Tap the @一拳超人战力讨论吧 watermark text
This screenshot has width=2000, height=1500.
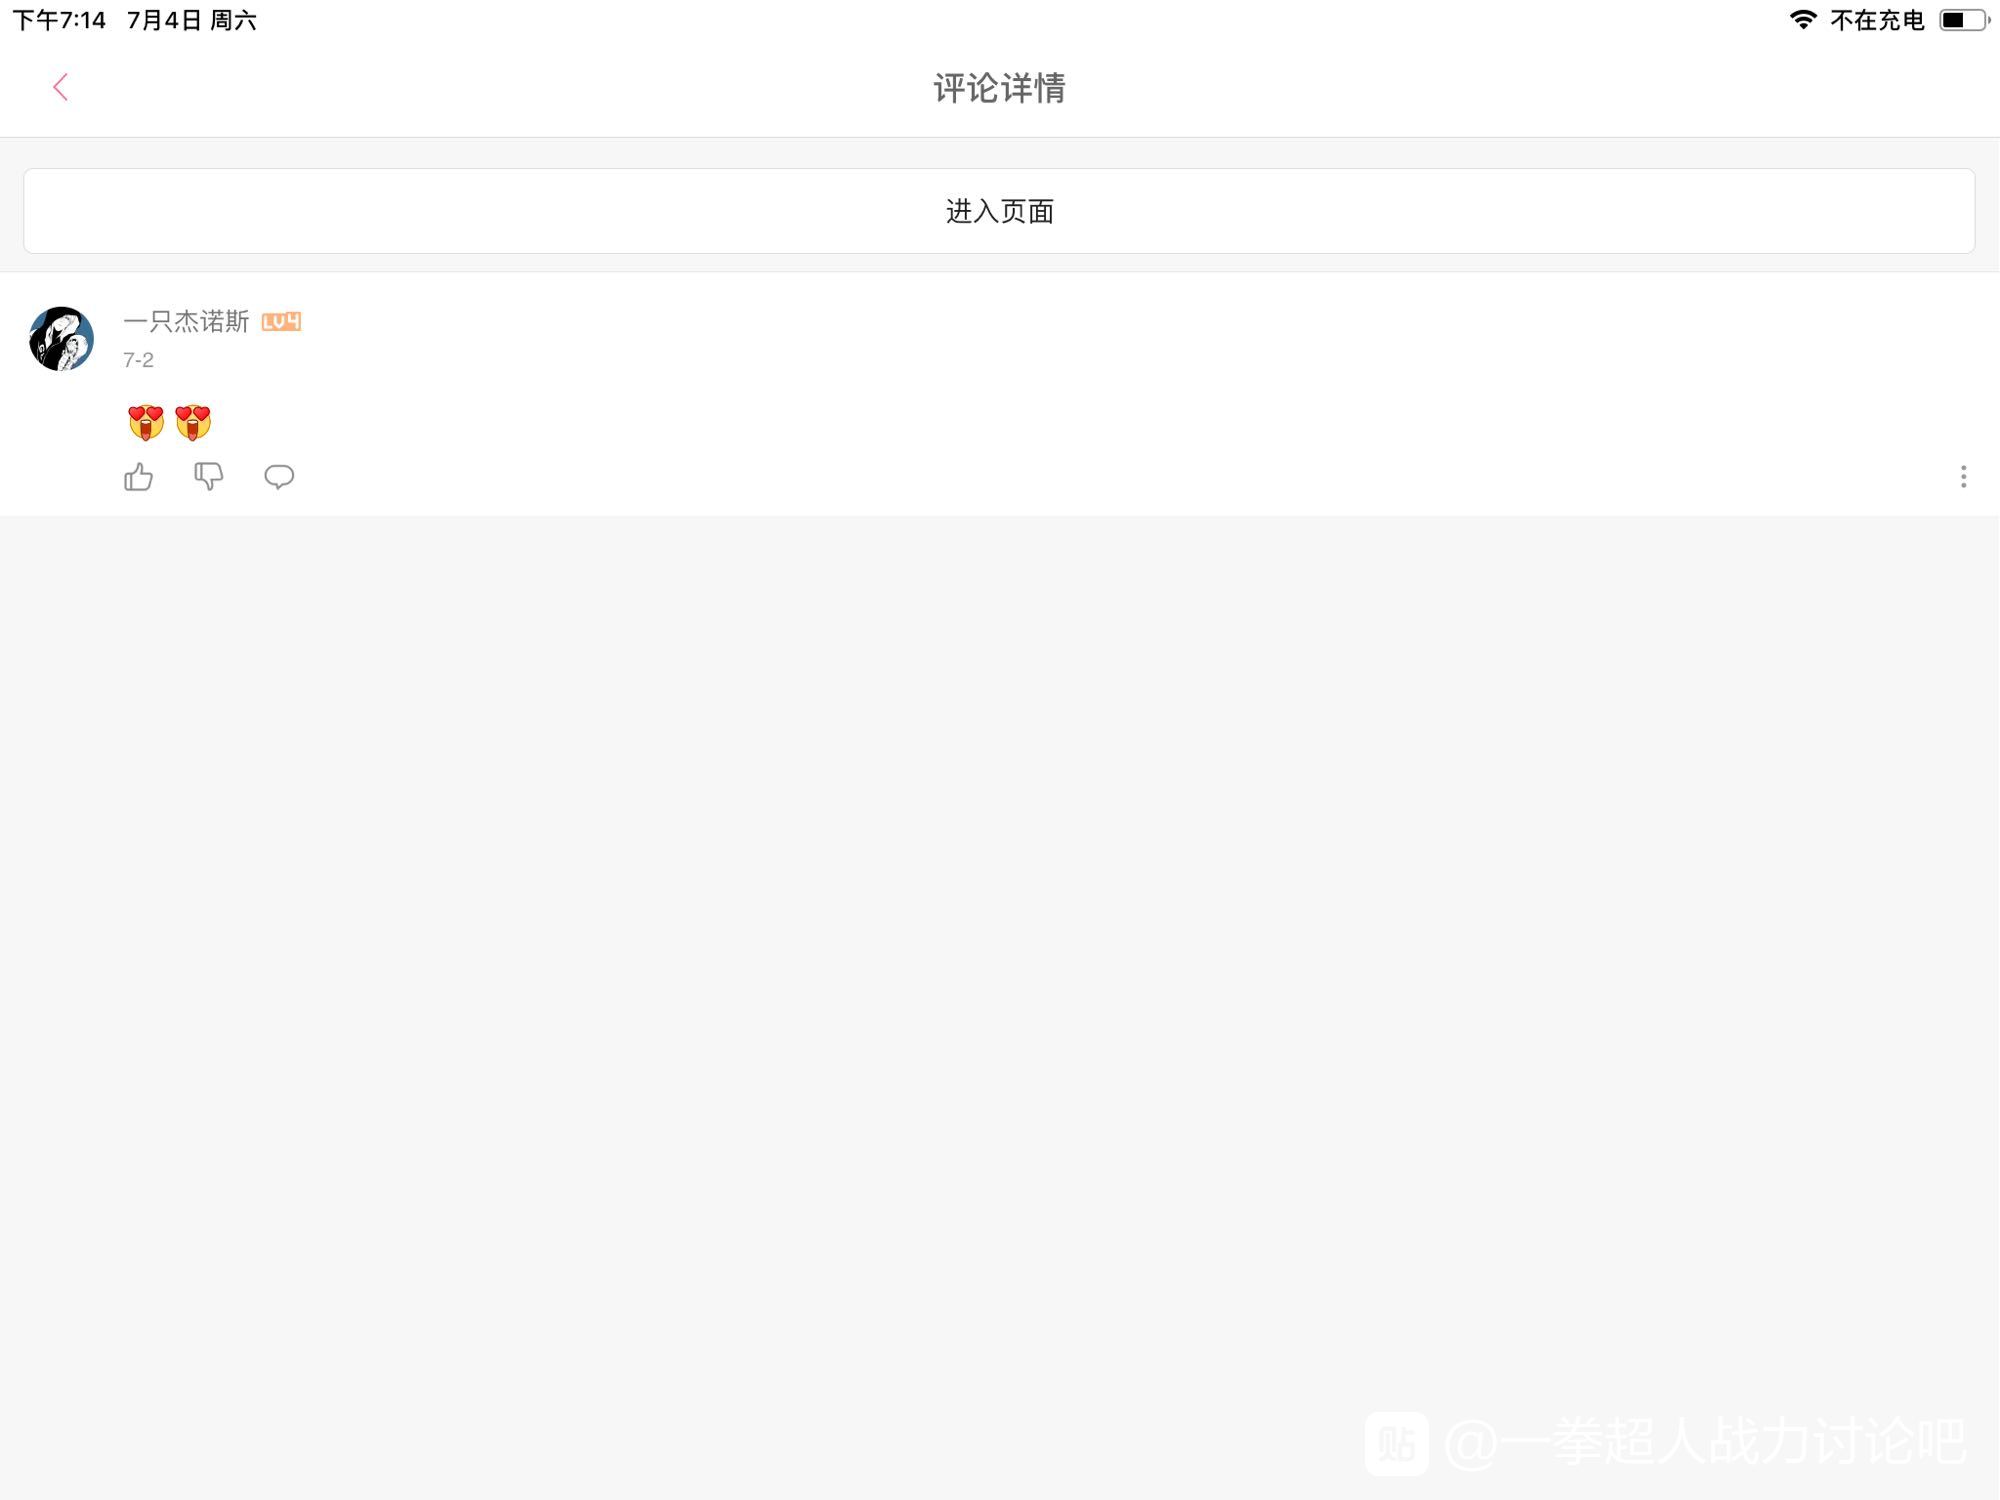point(1706,1442)
